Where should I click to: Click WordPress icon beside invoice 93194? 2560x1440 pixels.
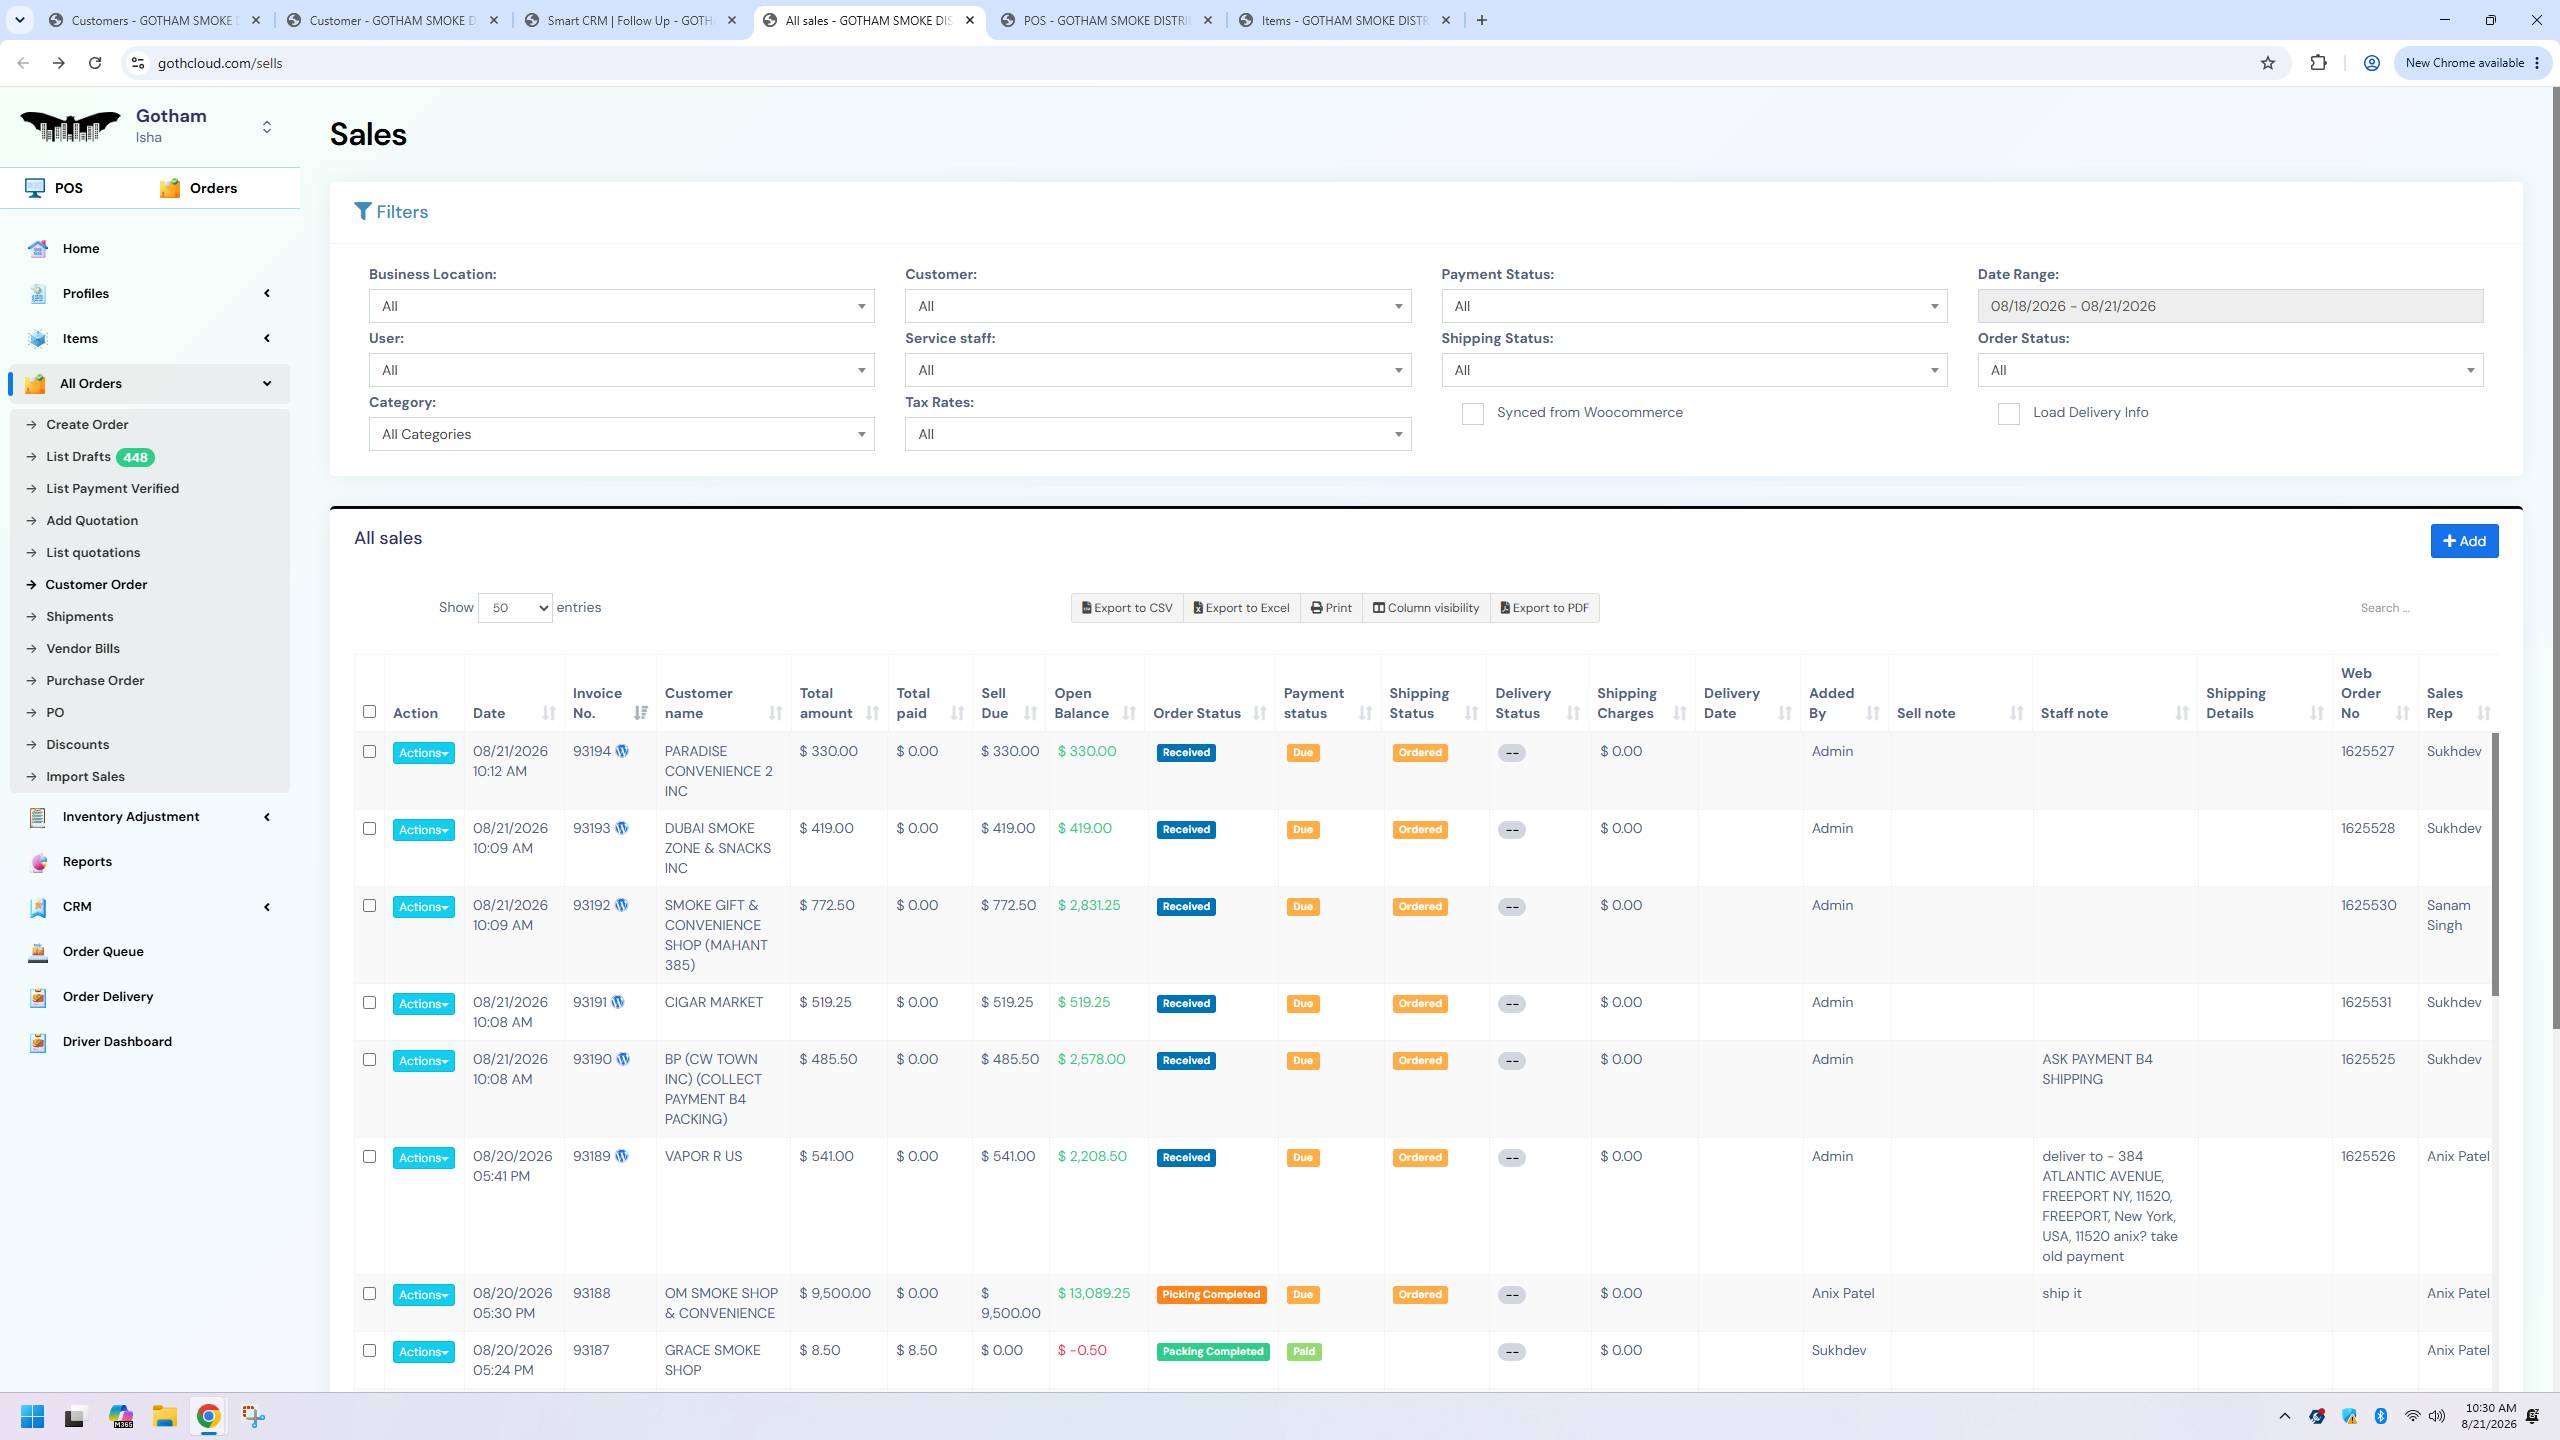(x=622, y=752)
